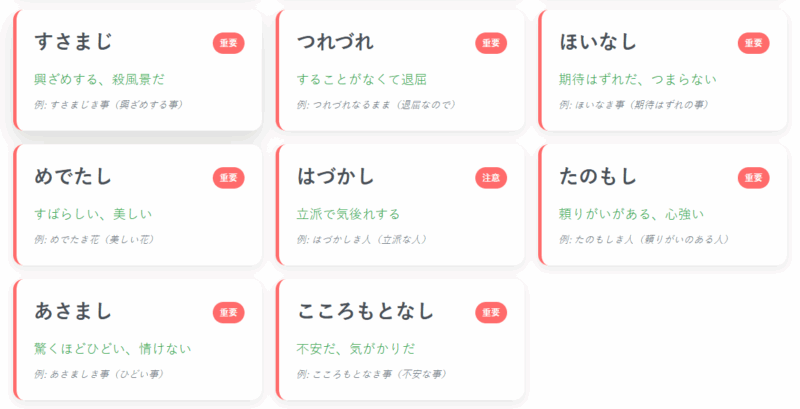Screen dimensions: 800x409
Task: Click the 重要 badge on たのもし card
Action: pos(754,178)
